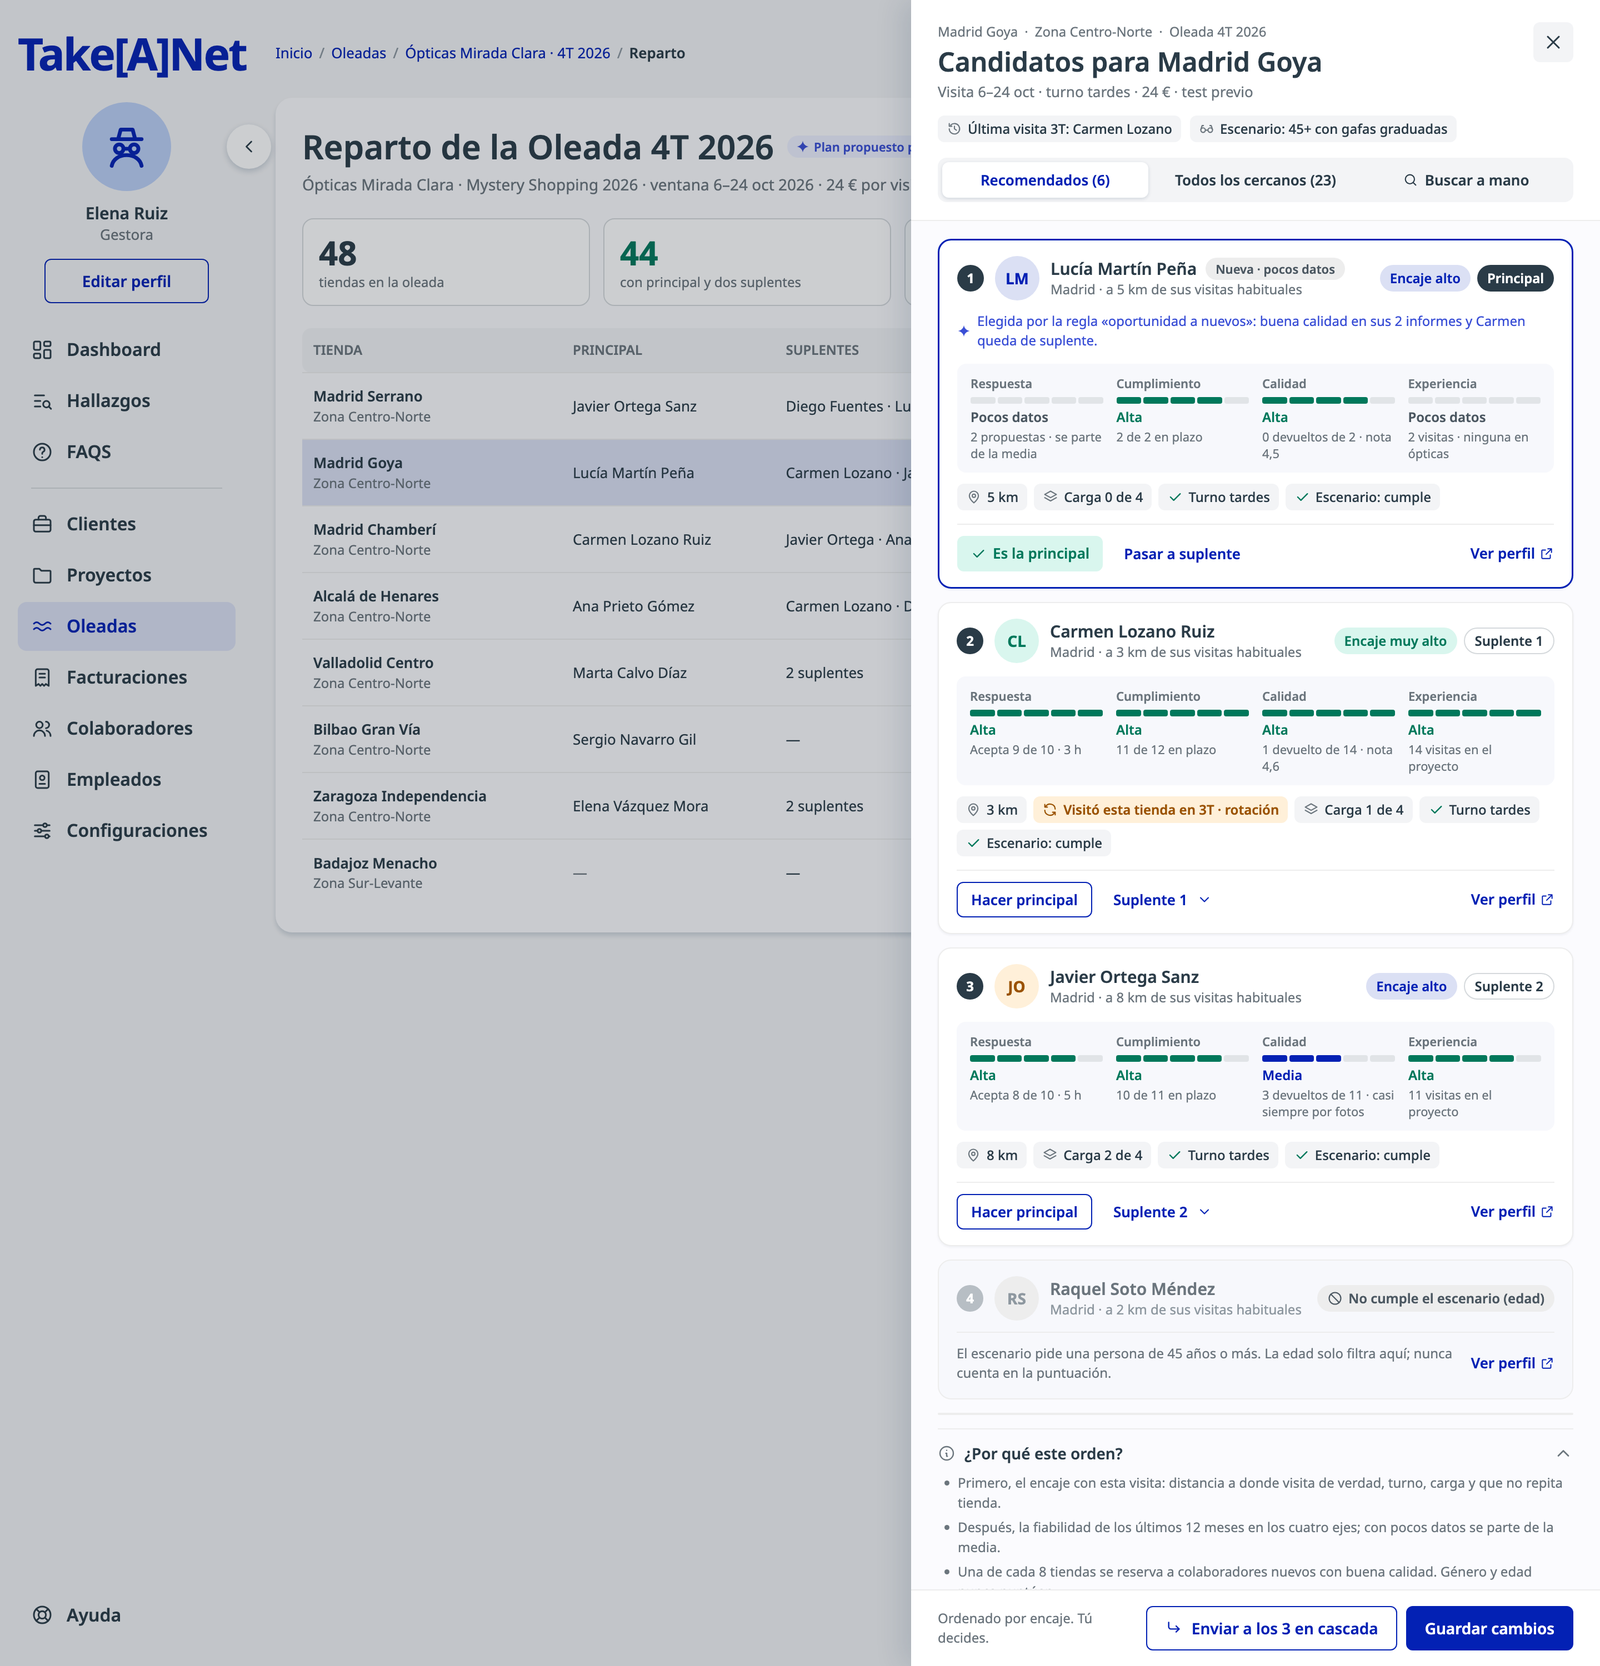Click the LM avatar of Lucía Martín Peña
Viewport: 1600px width, 1666px height.
(x=1017, y=279)
